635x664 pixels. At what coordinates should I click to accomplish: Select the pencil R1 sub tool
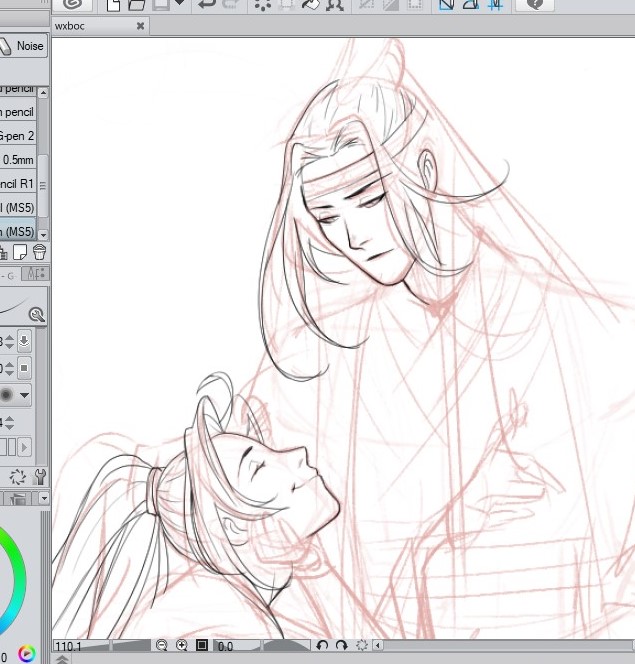(18, 184)
